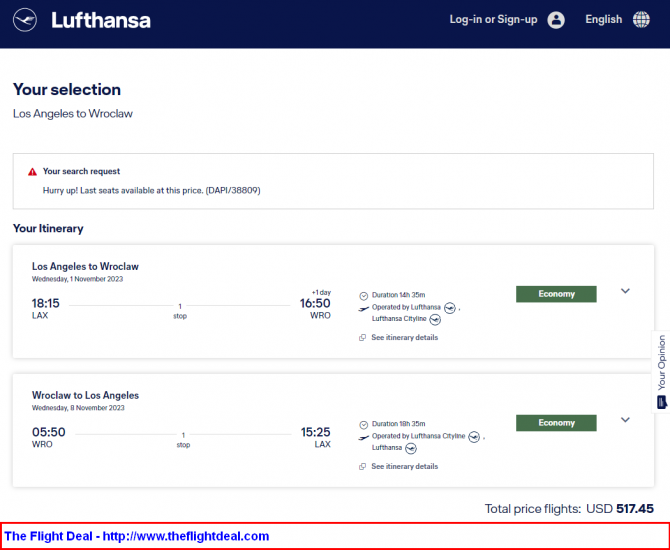Click the outbound itinerary details copy icon
Image resolution: width=670 pixels, height=550 pixels.
[362, 338]
